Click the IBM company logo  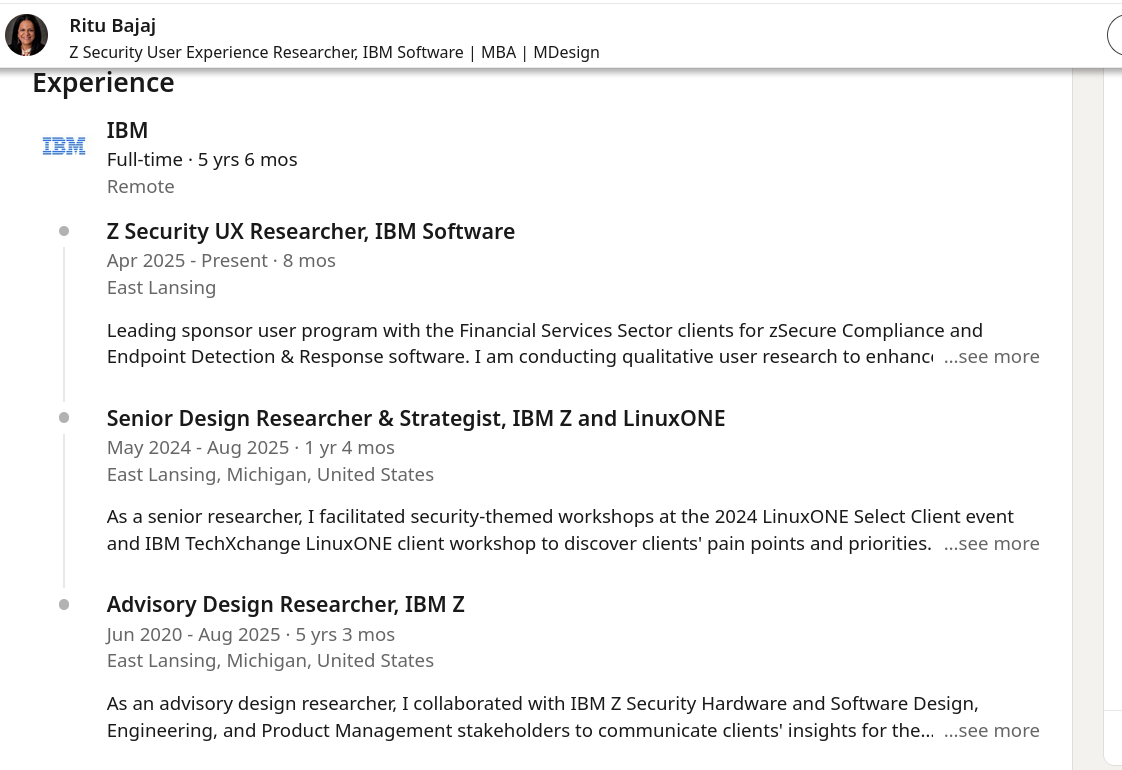63,145
